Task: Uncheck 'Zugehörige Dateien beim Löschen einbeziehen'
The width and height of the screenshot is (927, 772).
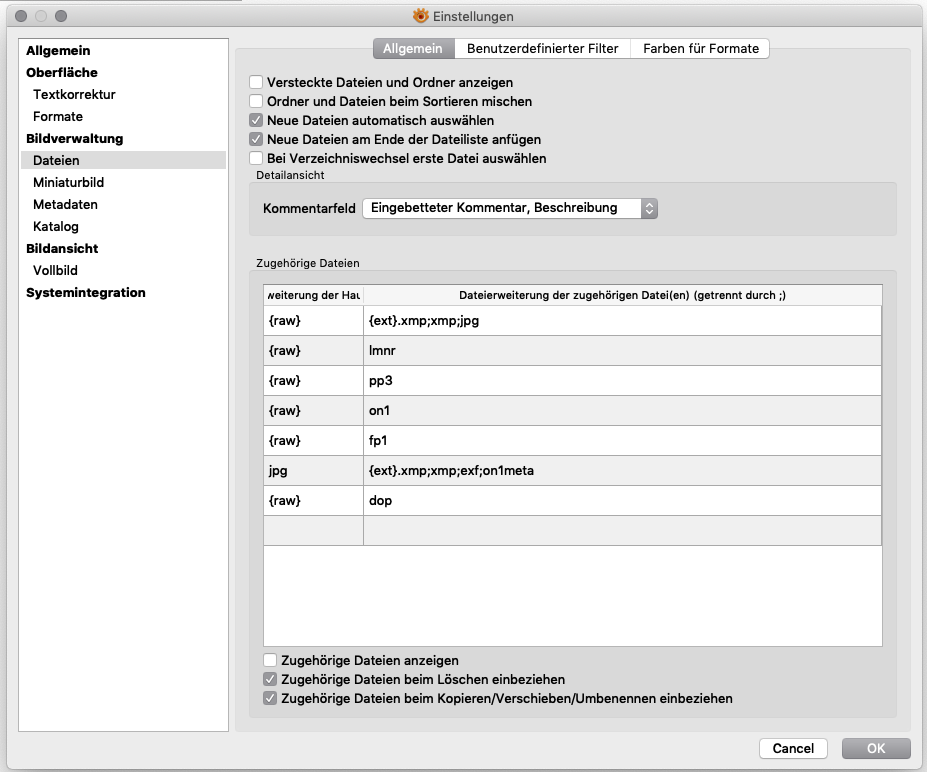Action: (270, 680)
